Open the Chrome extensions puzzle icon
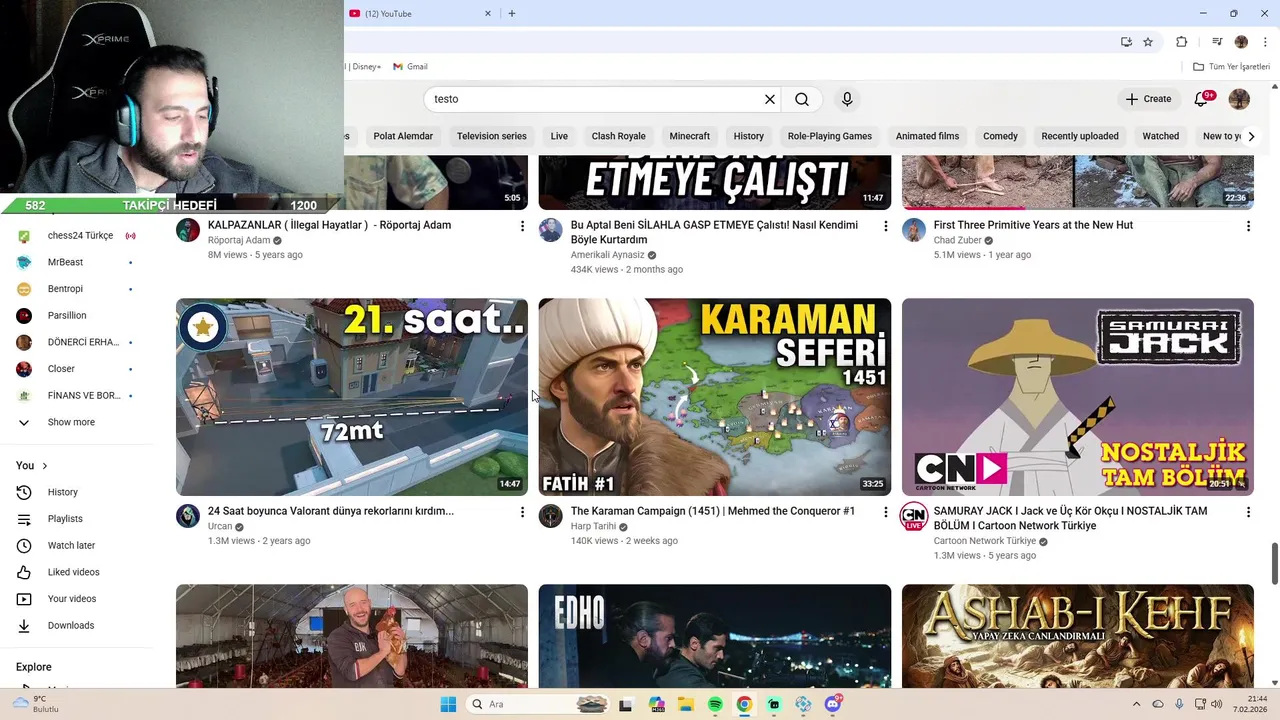The height and width of the screenshot is (720, 1280). point(1181,42)
